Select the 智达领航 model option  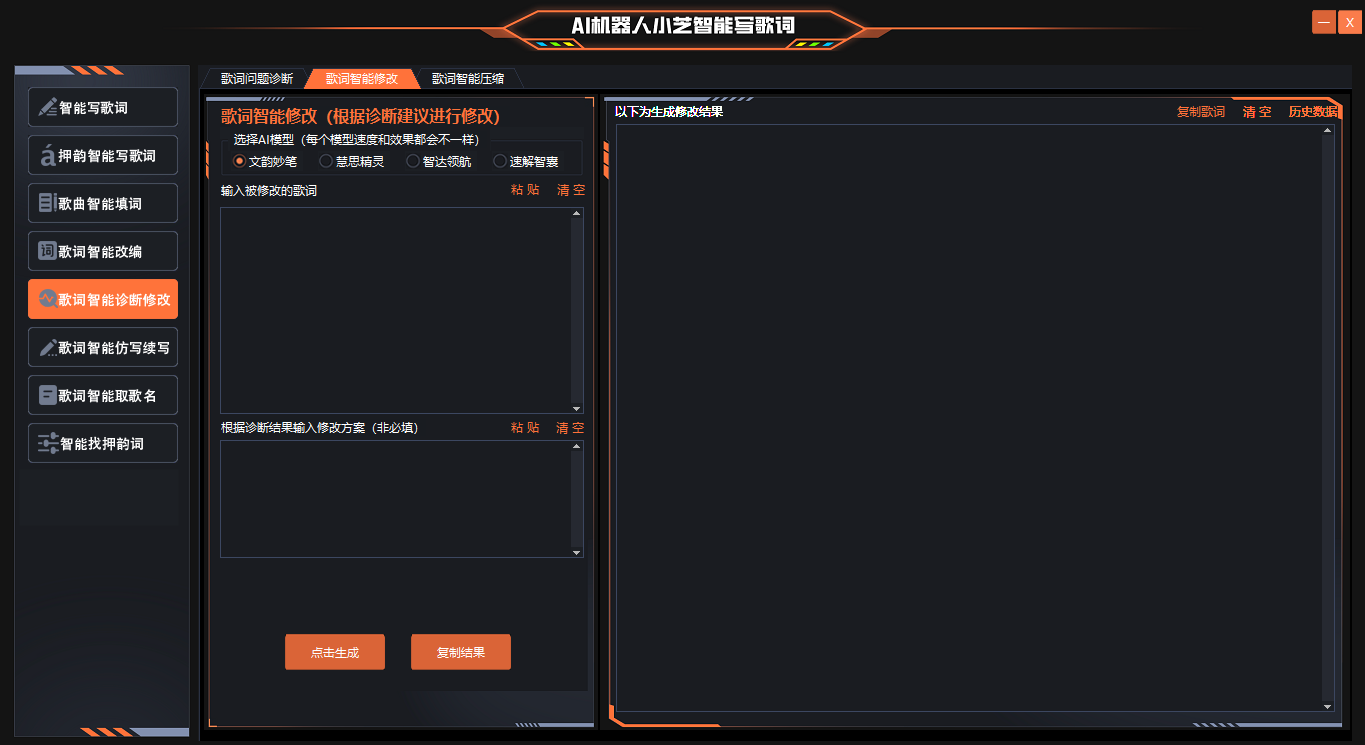click(x=413, y=161)
